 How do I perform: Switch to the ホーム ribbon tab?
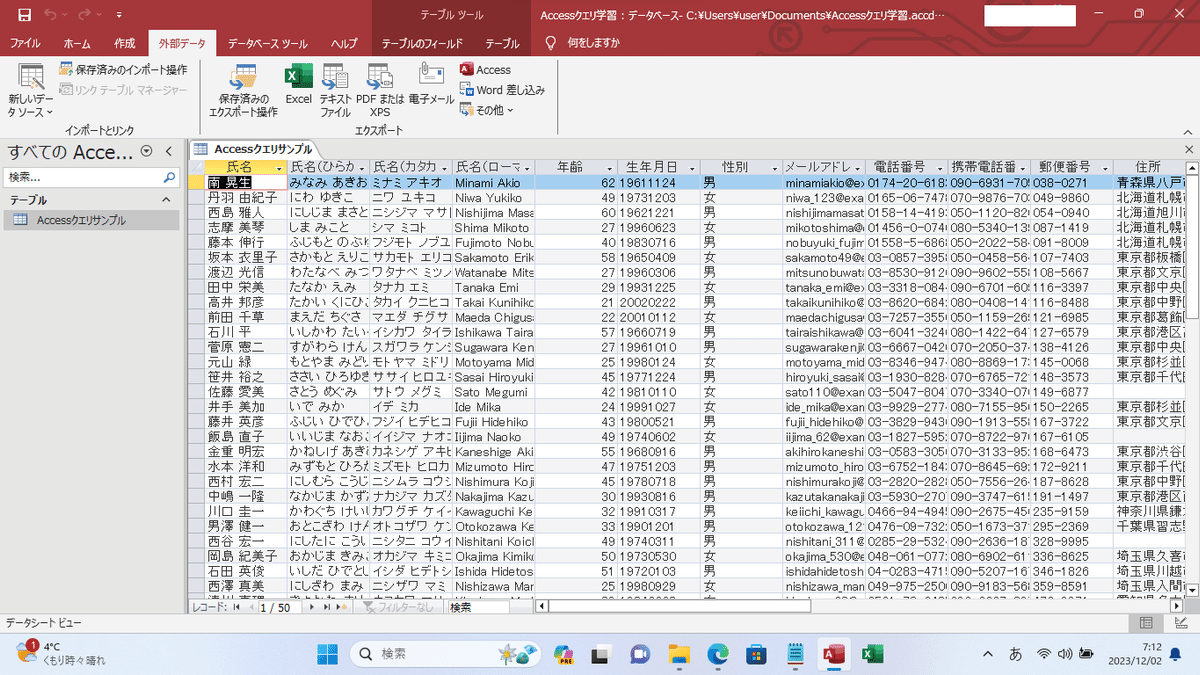77,43
